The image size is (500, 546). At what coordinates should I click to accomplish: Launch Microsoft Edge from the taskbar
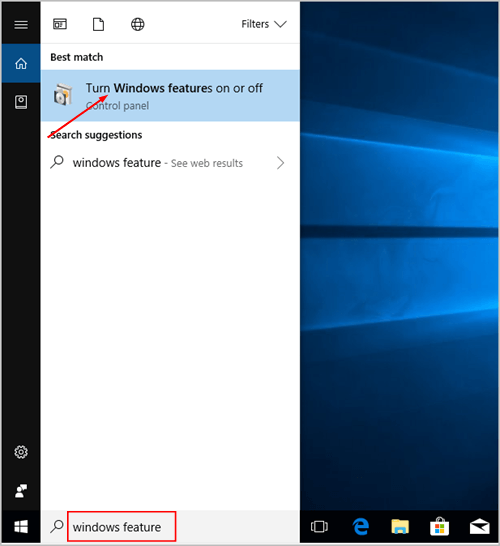(x=361, y=526)
